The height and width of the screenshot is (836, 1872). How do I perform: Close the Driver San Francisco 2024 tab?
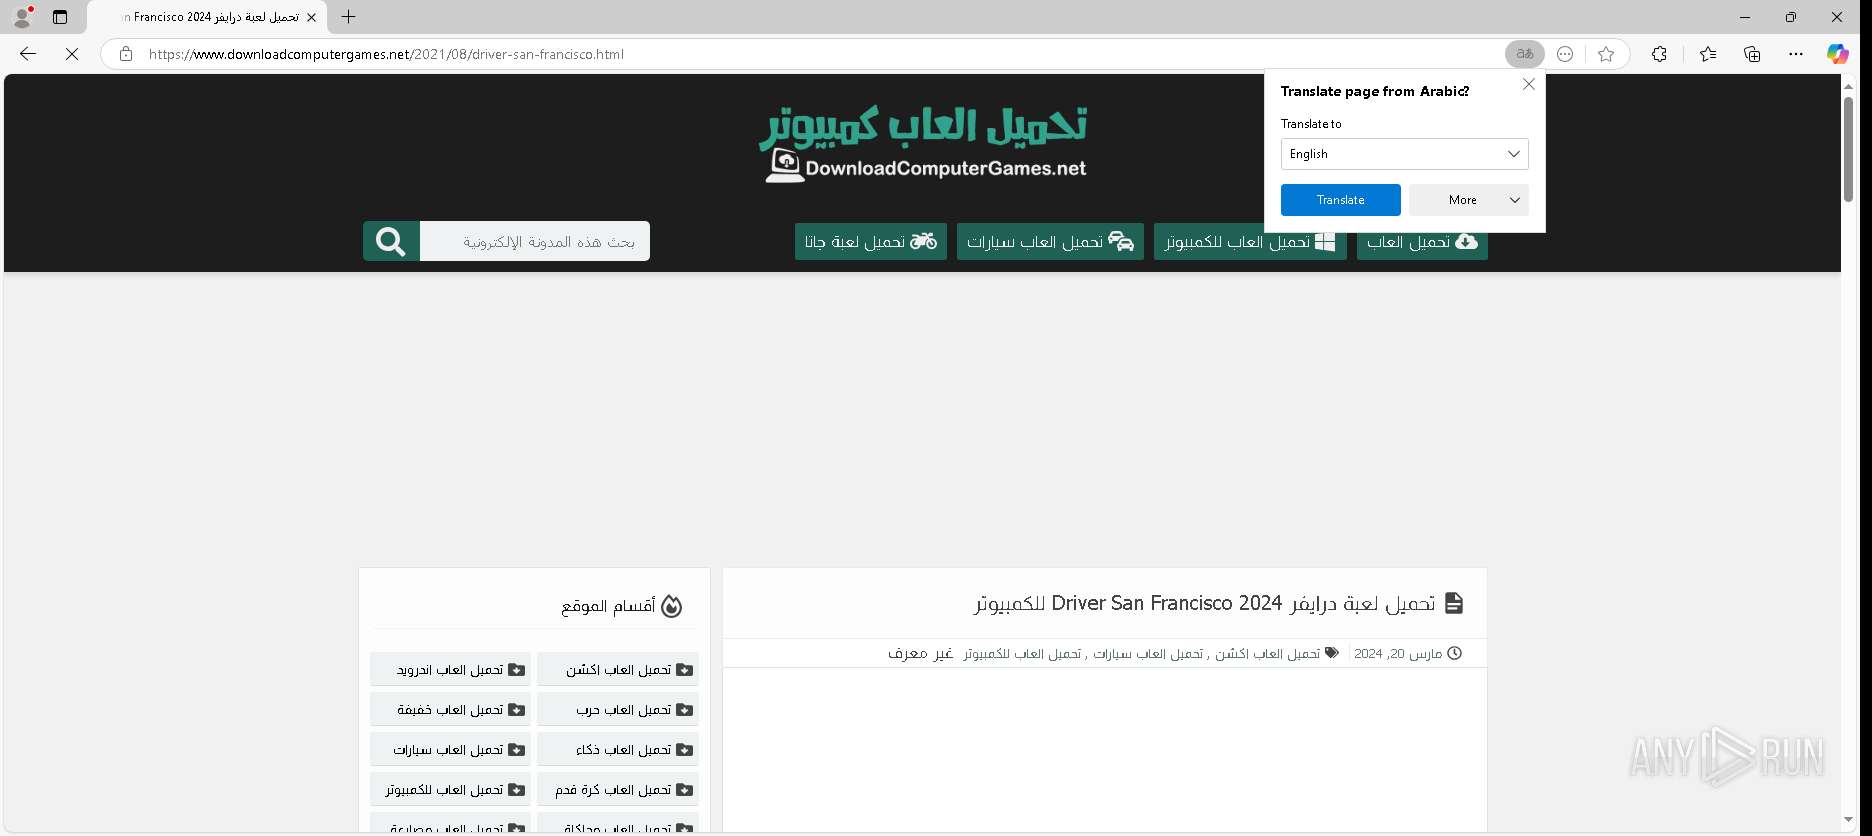(311, 17)
